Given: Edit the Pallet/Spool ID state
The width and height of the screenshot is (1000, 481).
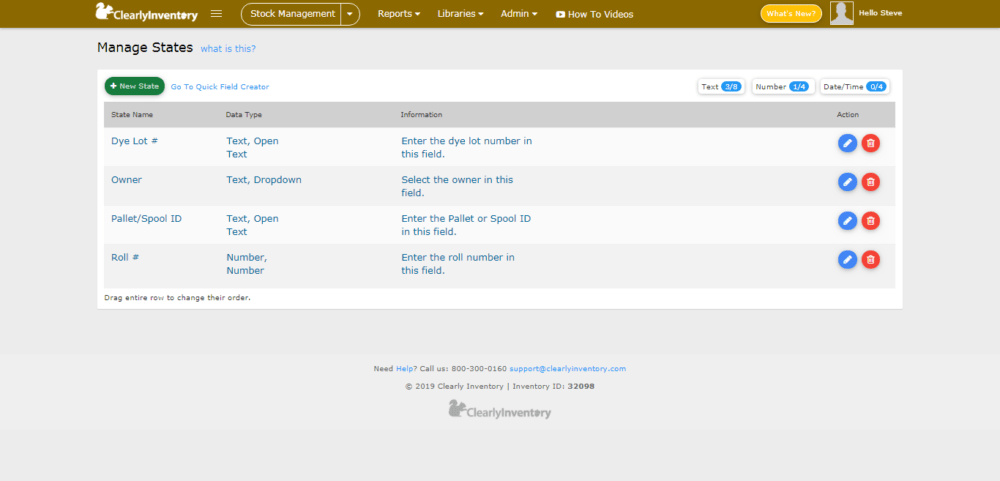Looking at the screenshot, I should point(847,221).
